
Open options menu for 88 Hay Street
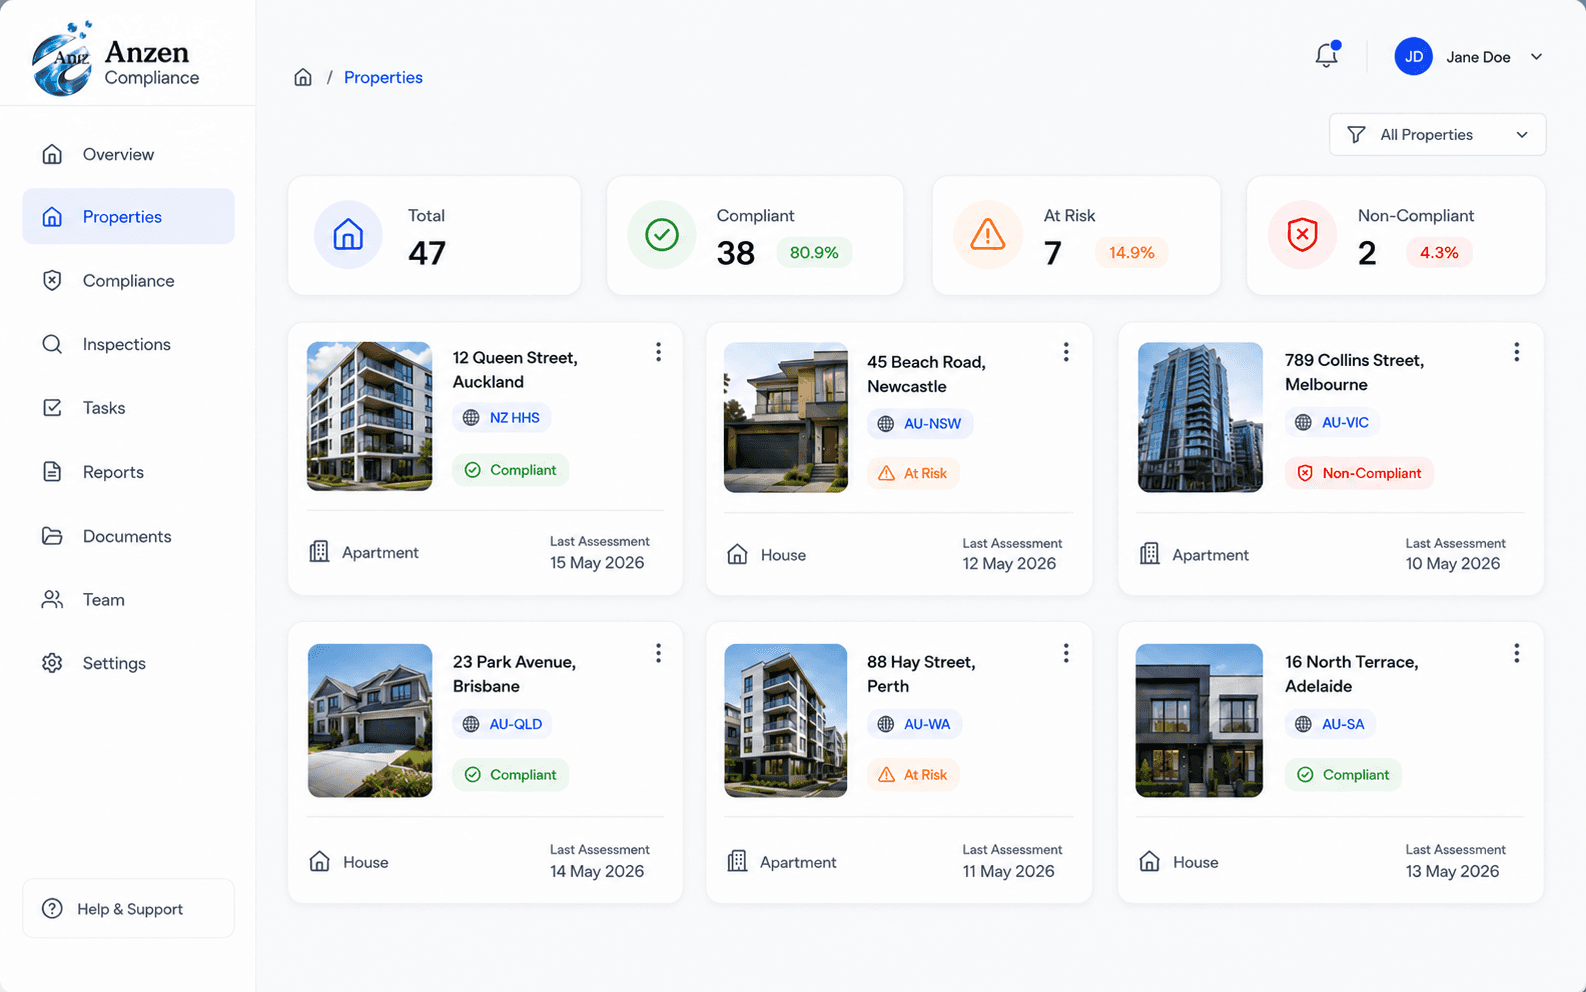tap(1066, 653)
